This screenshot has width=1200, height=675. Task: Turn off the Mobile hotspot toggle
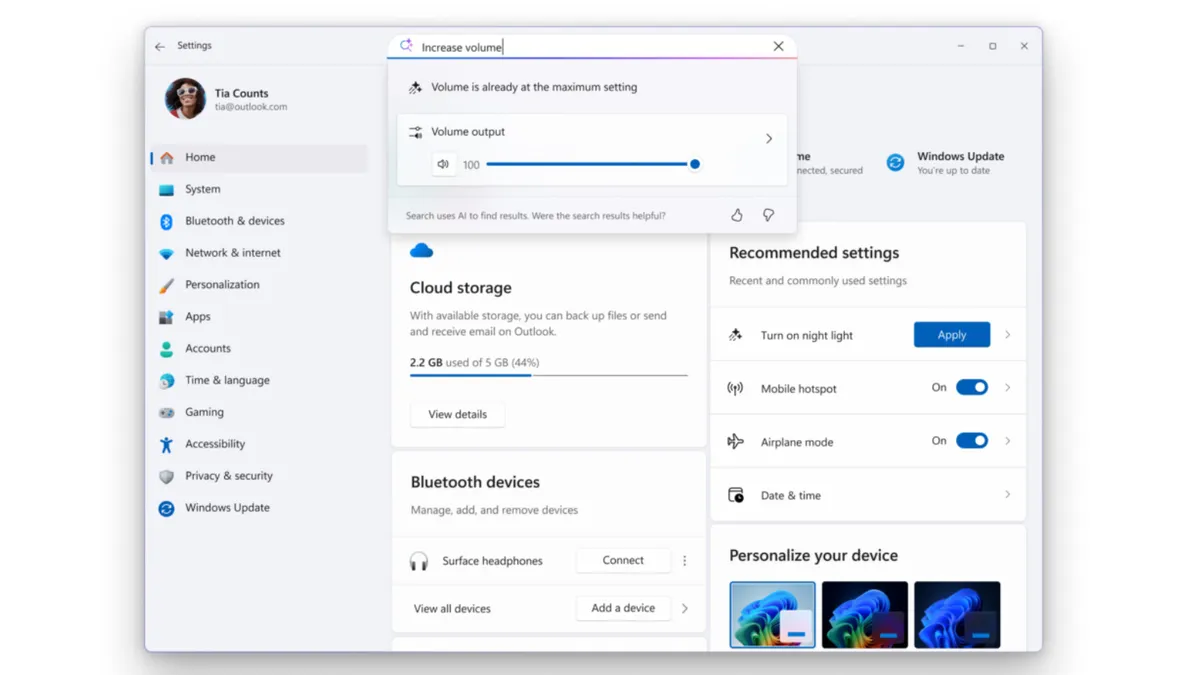click(x=970, y=388)
